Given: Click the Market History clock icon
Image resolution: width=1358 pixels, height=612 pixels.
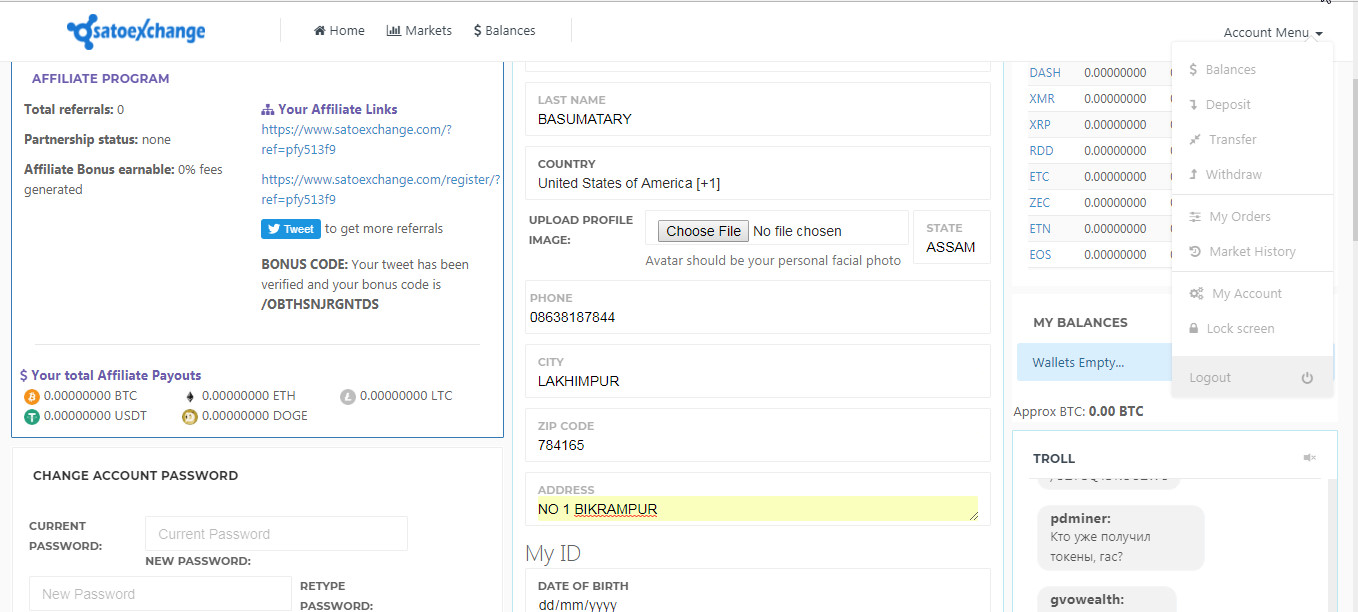Looking at the screenshot, I should [x=1195, y=252].
